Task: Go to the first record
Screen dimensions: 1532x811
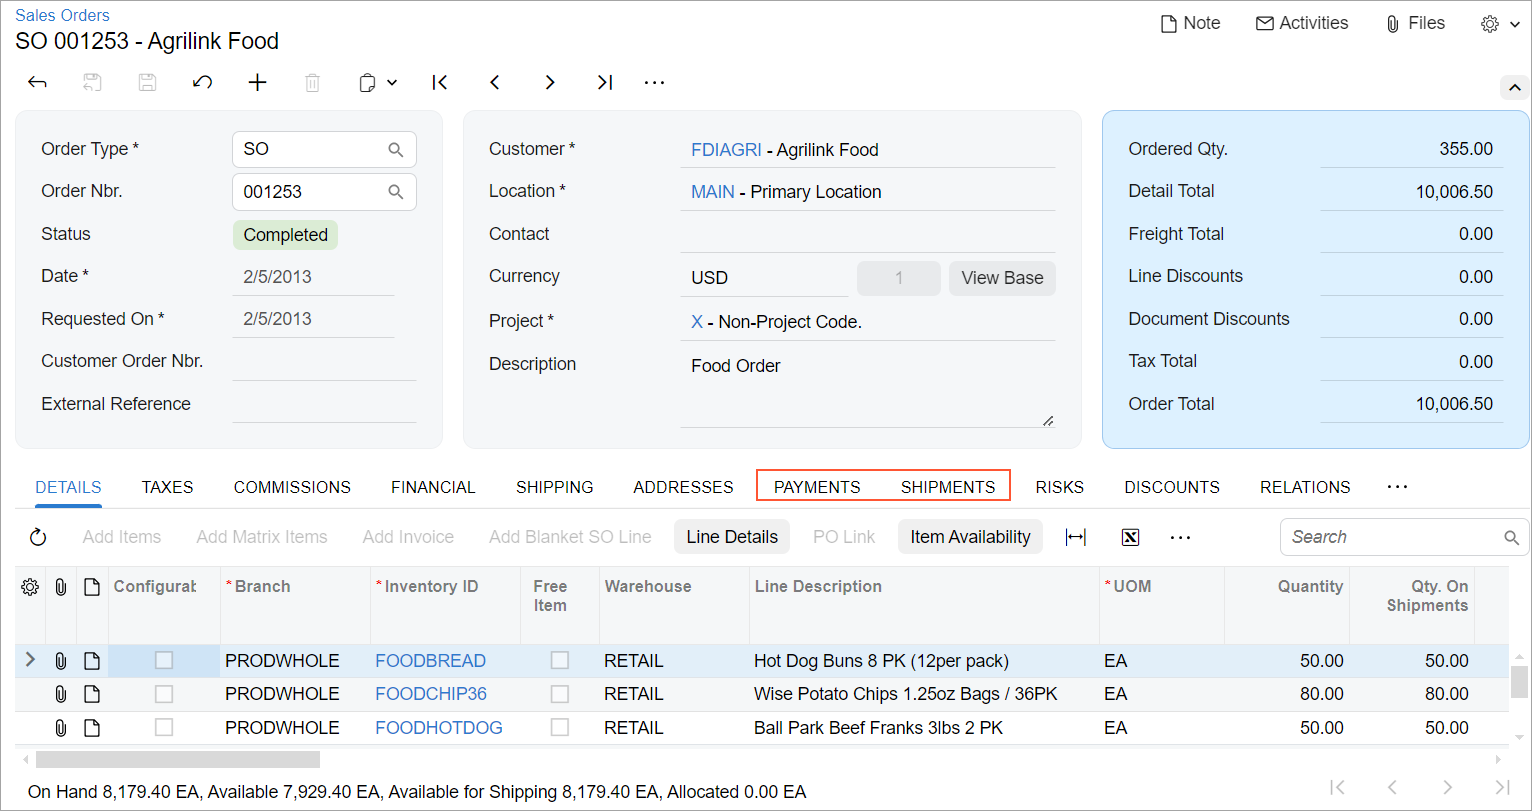Action: (440, 83)
